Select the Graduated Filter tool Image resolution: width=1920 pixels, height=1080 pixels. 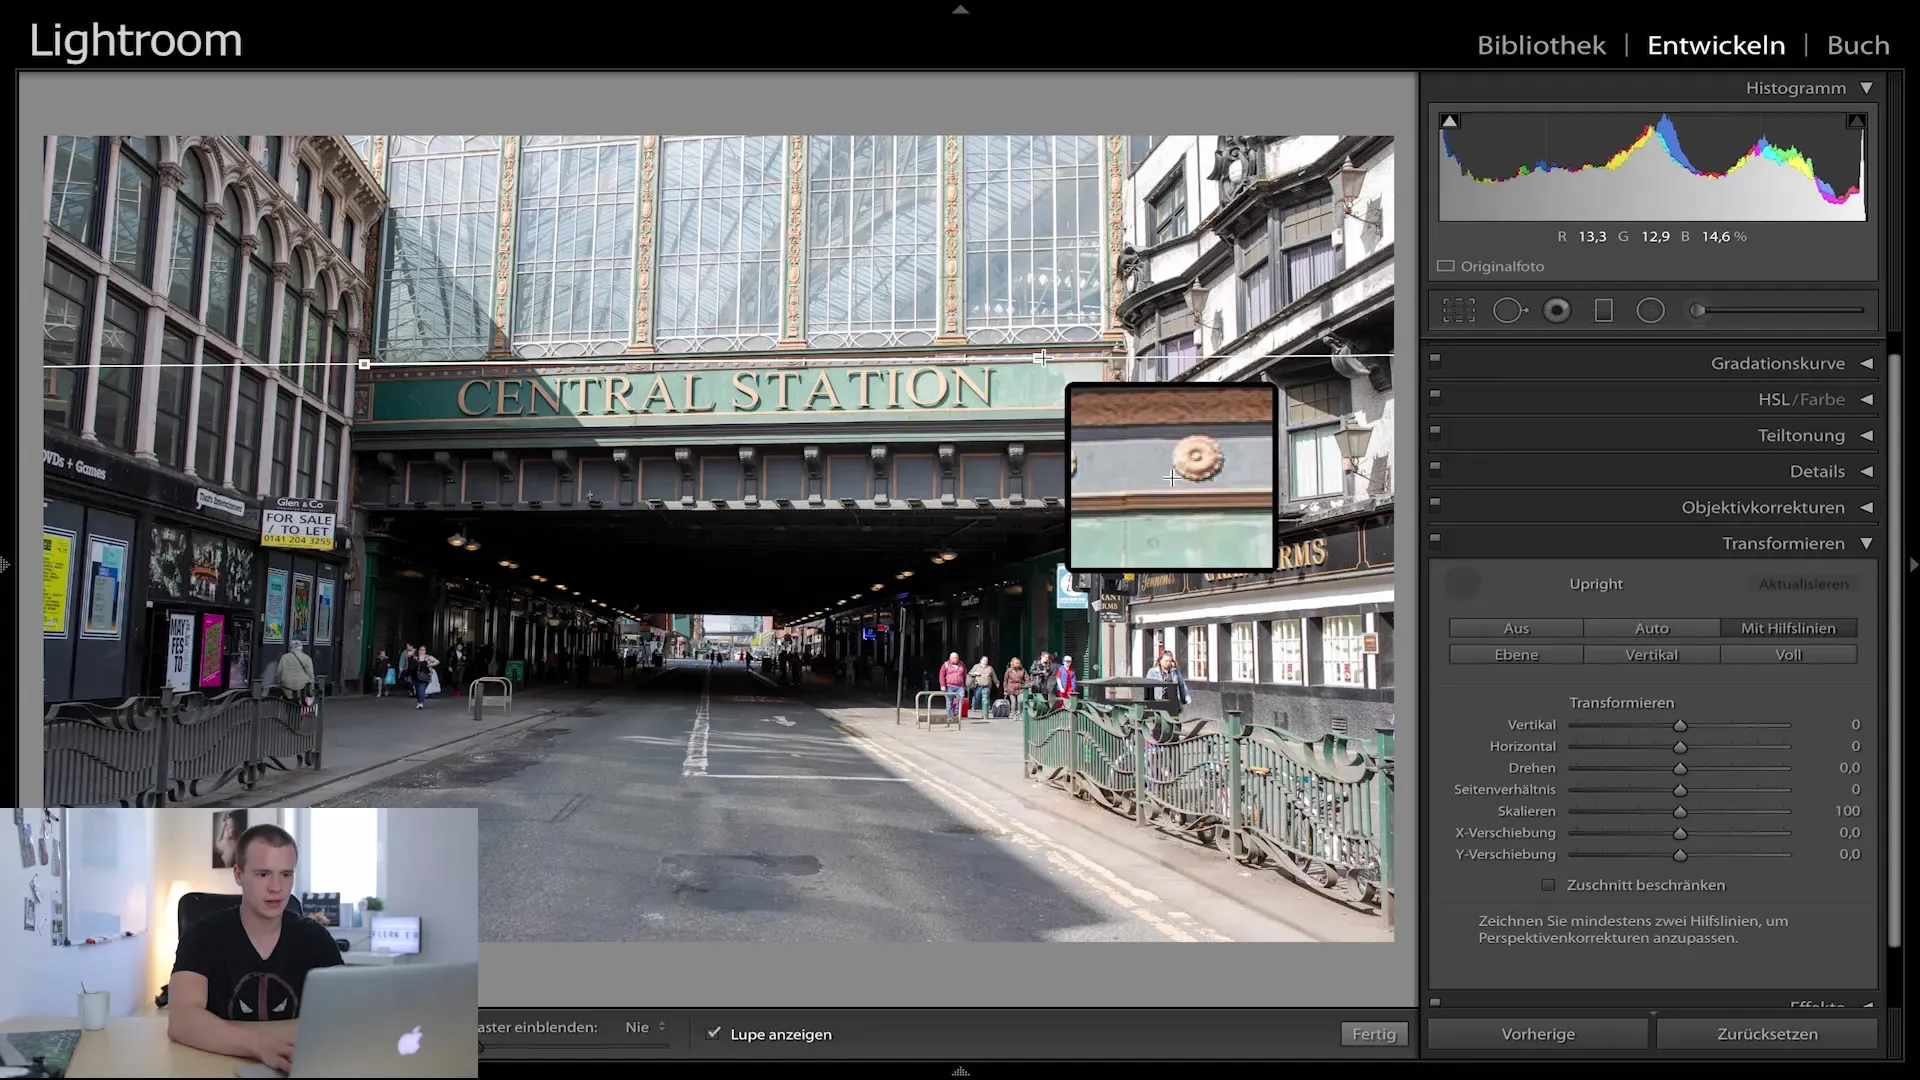click(1604, 311)
